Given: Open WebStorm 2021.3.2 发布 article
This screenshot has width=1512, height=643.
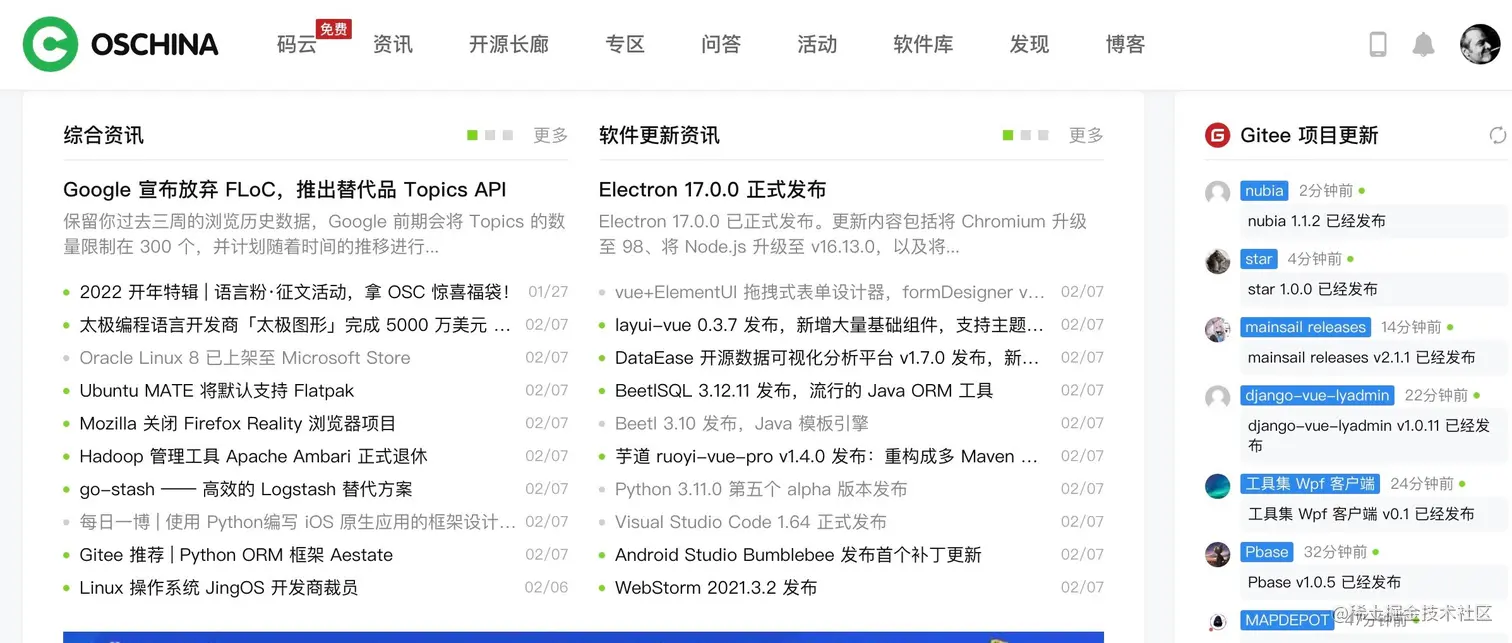Looking at the screenshot, I should 716,588.
